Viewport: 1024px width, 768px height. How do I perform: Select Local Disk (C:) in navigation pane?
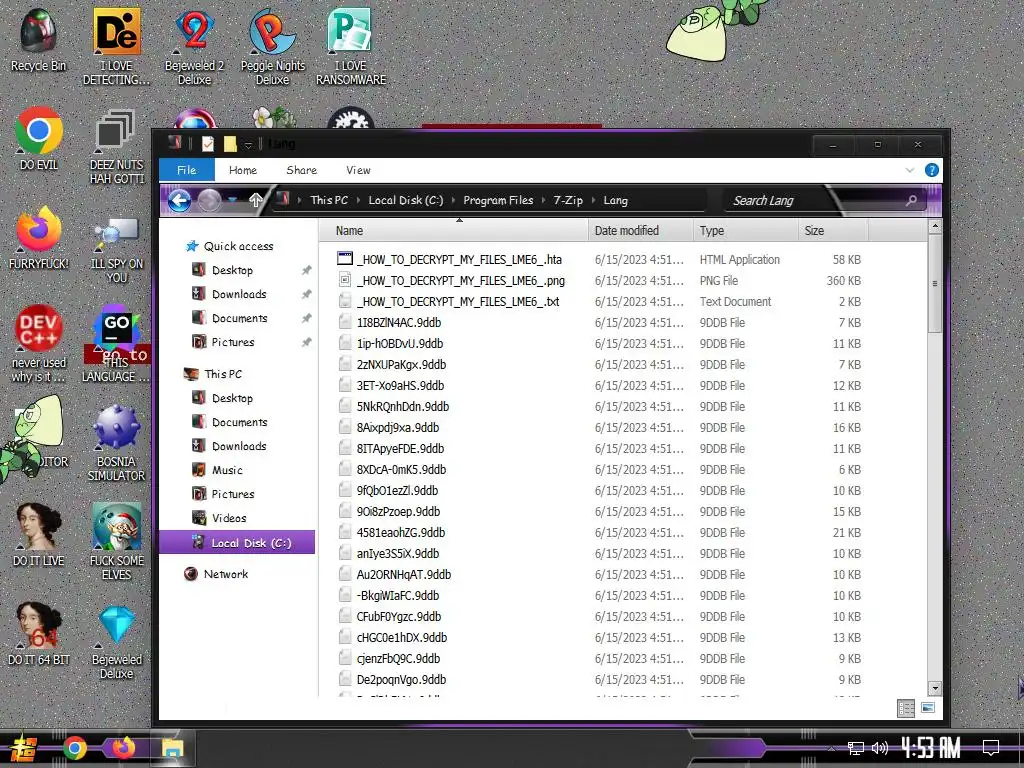coord(238,543)
